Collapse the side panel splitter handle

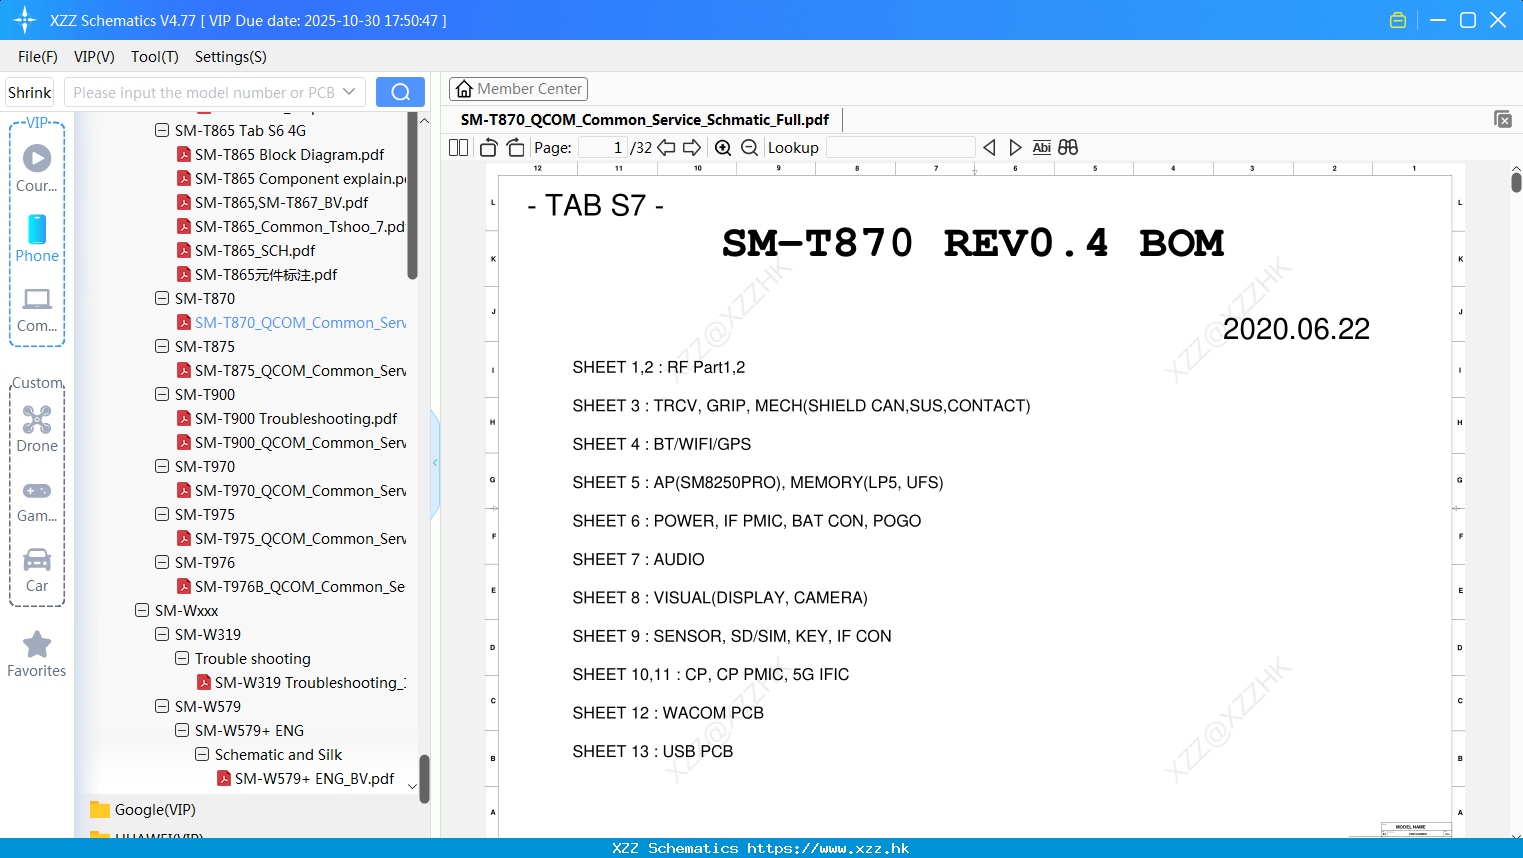coord(435,463)
